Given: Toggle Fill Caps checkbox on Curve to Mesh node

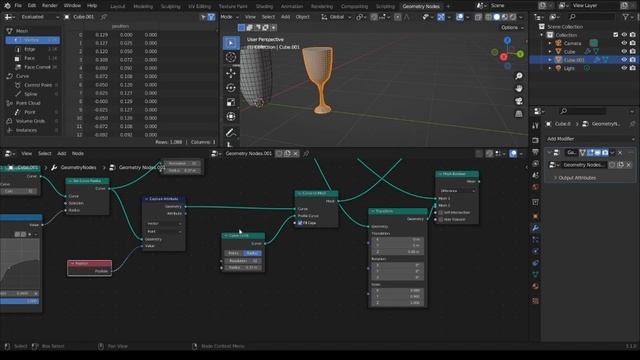Looking at the screenshot, I should (300, 223).
